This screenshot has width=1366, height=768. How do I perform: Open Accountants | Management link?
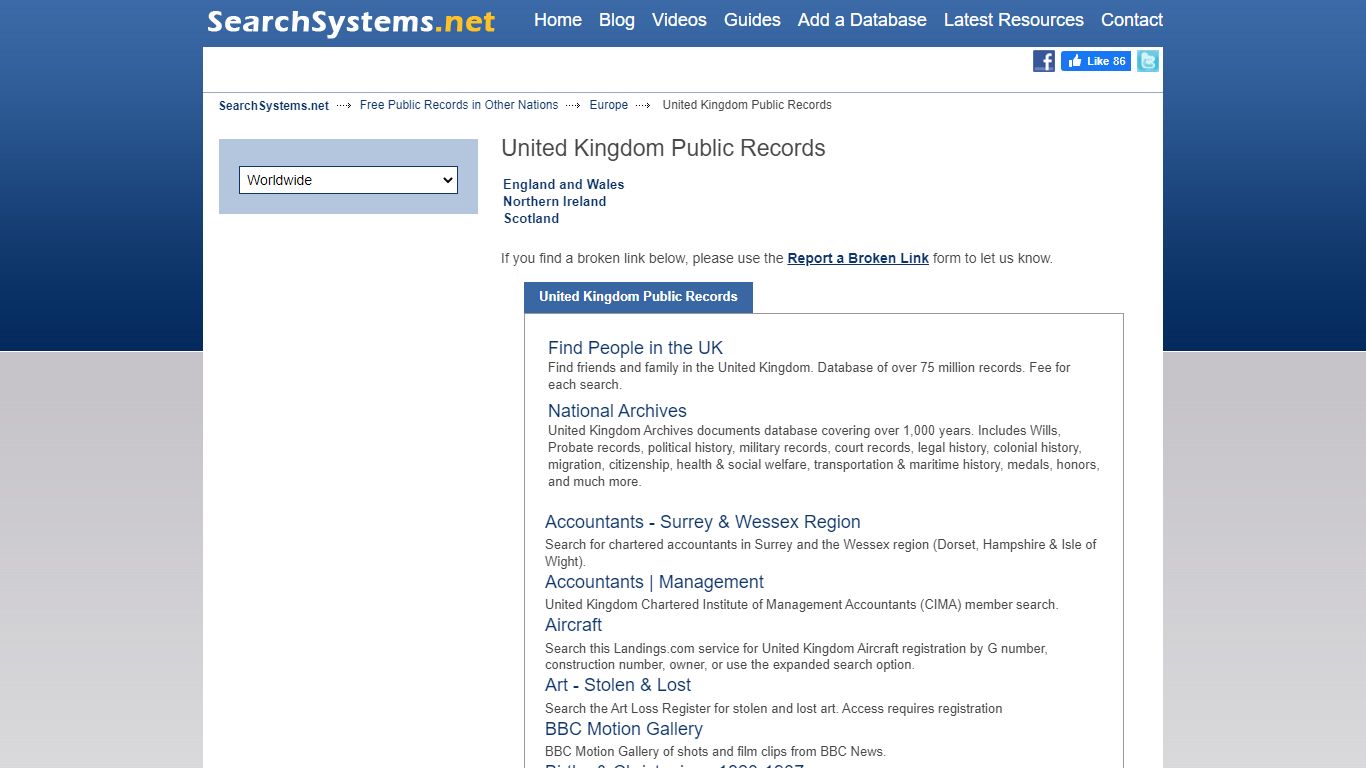tap(654, 582)
